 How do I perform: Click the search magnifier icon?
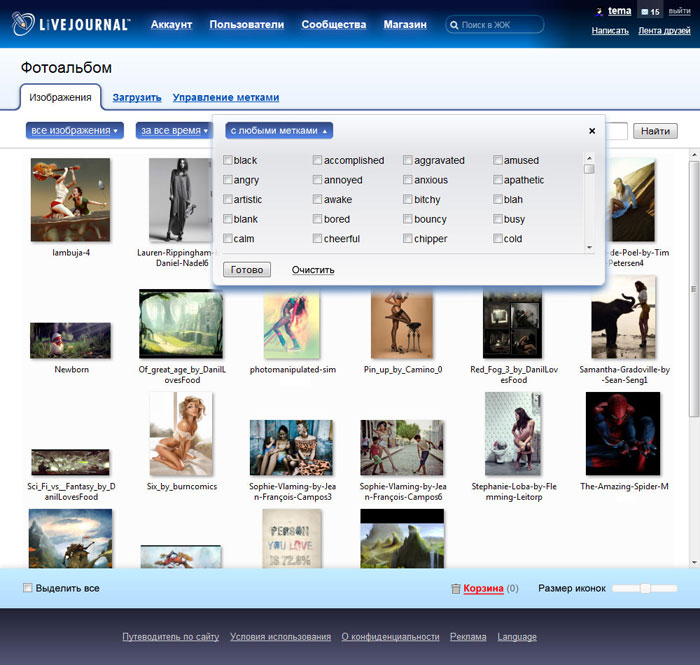455,25
